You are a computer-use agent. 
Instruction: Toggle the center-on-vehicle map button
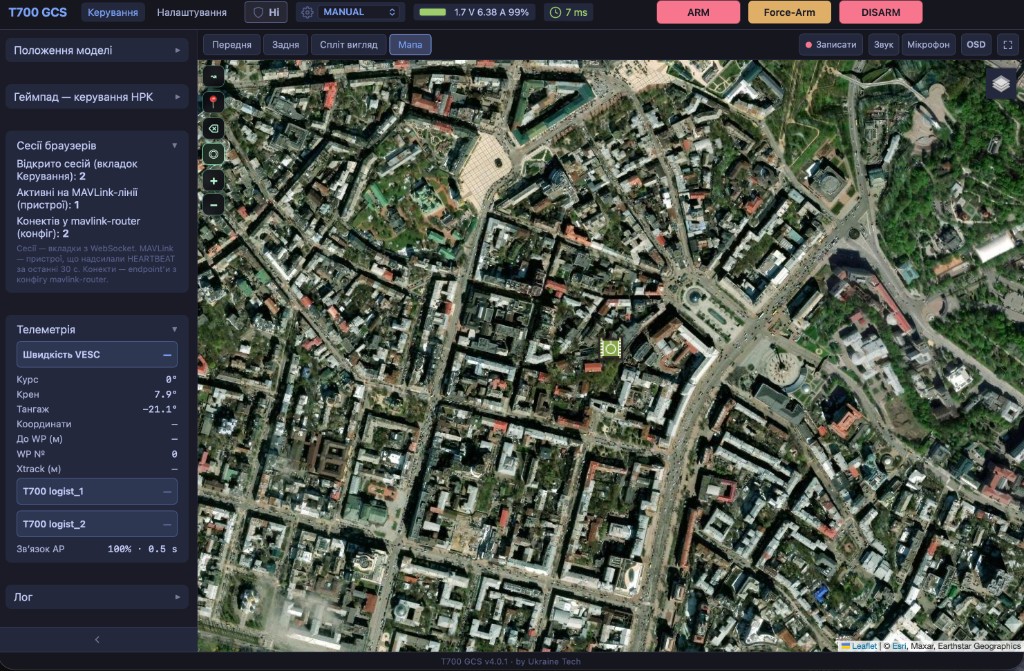(213, 154)
